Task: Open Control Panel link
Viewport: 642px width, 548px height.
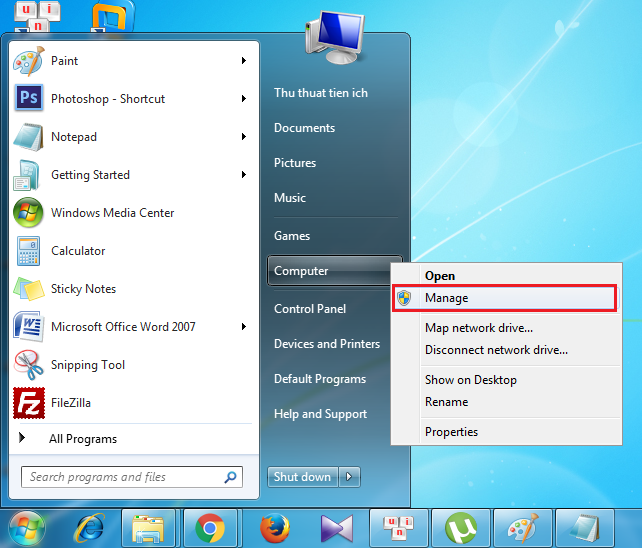Action: coord(309,309)
